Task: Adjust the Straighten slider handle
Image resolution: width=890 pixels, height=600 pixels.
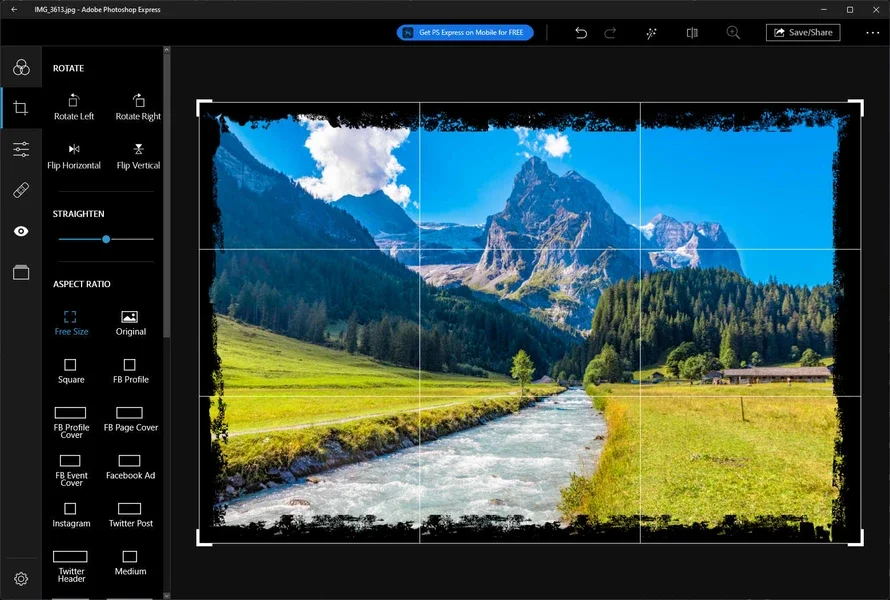Action: [105, 239]
